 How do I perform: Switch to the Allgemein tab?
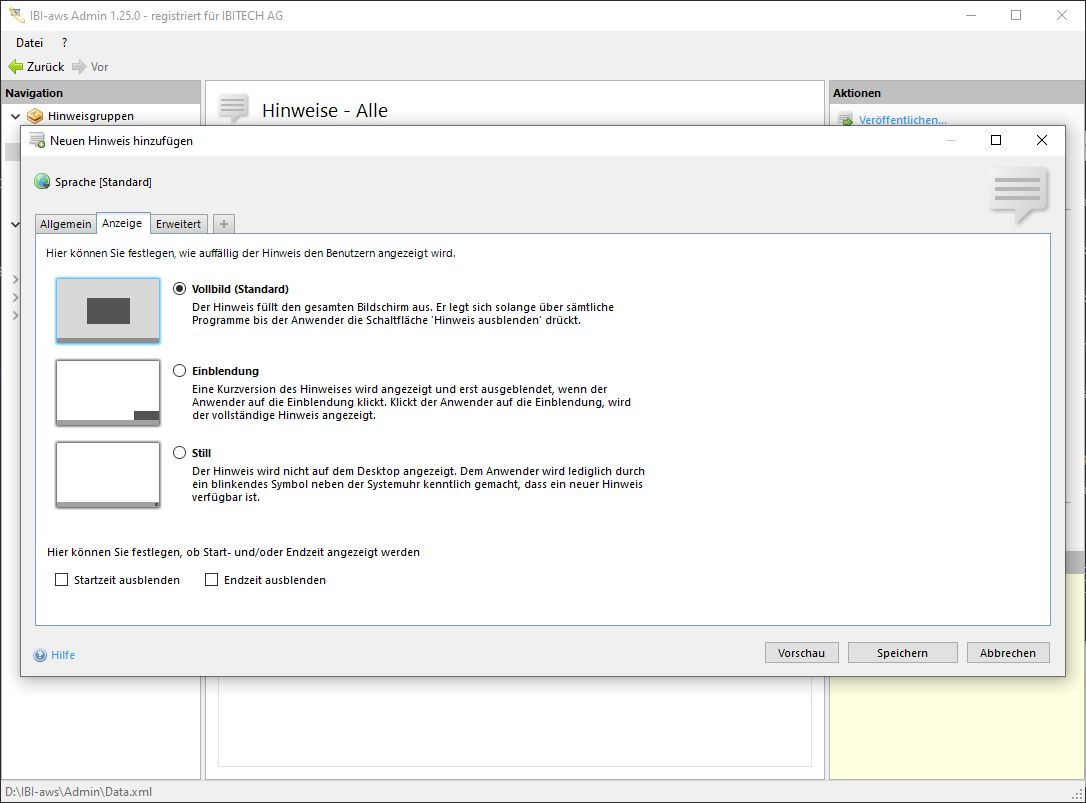pos(66,224)
